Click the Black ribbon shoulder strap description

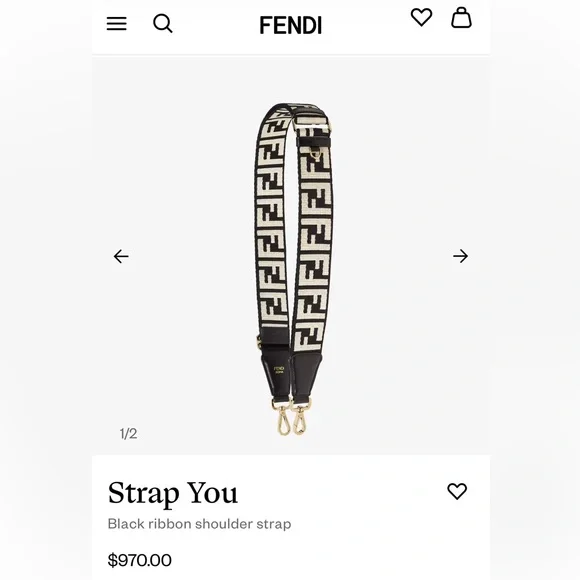(199, 524)
